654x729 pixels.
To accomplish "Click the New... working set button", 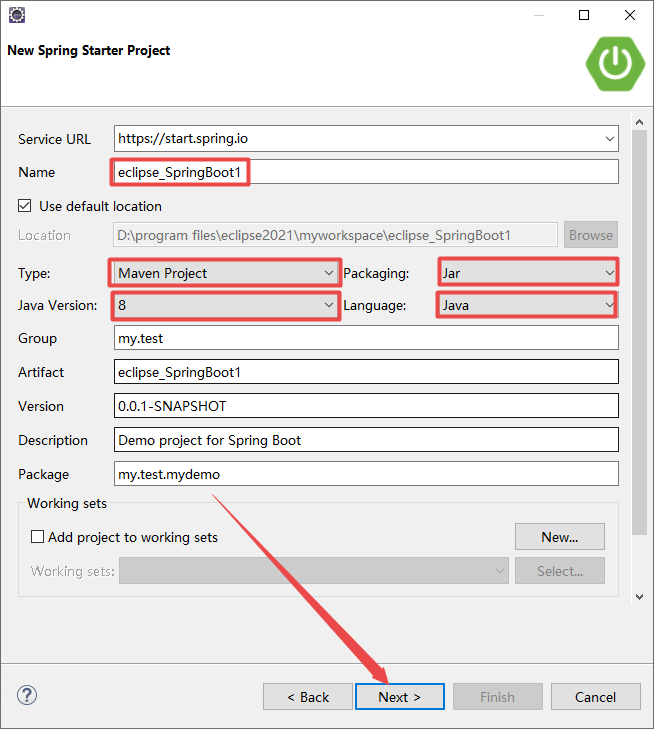I will 560,537.
